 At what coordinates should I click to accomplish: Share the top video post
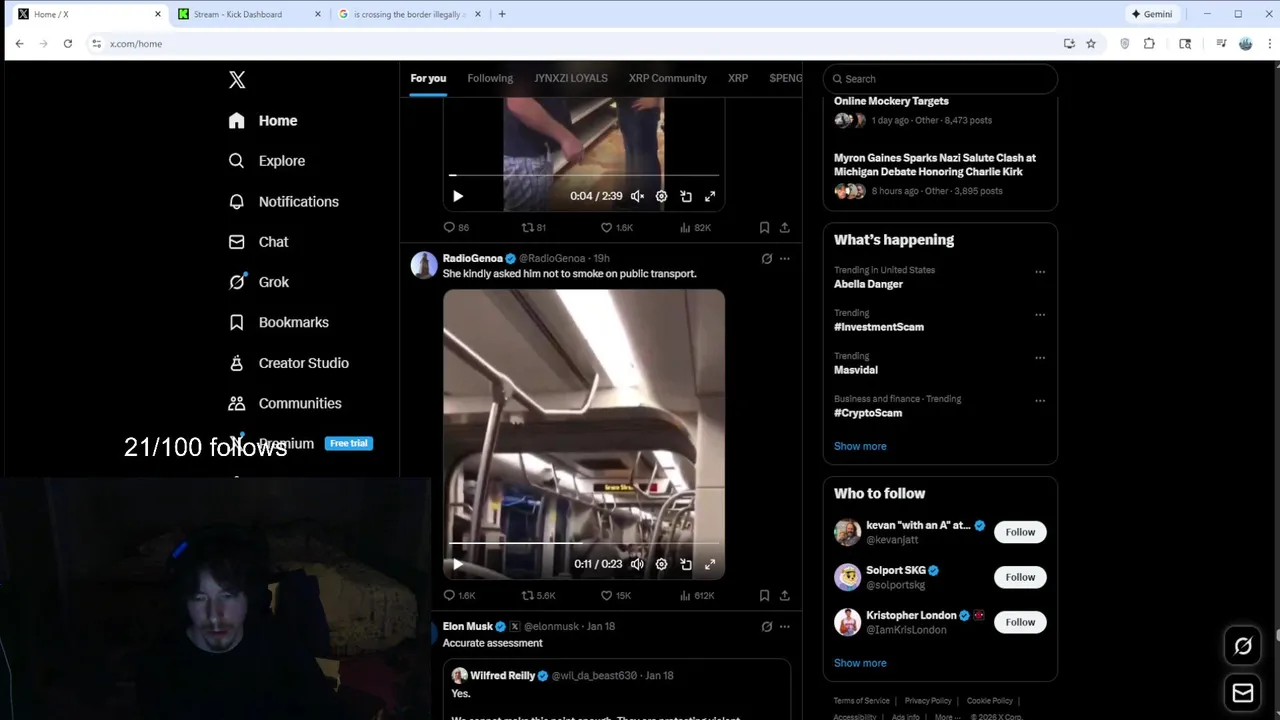point(785,227)
